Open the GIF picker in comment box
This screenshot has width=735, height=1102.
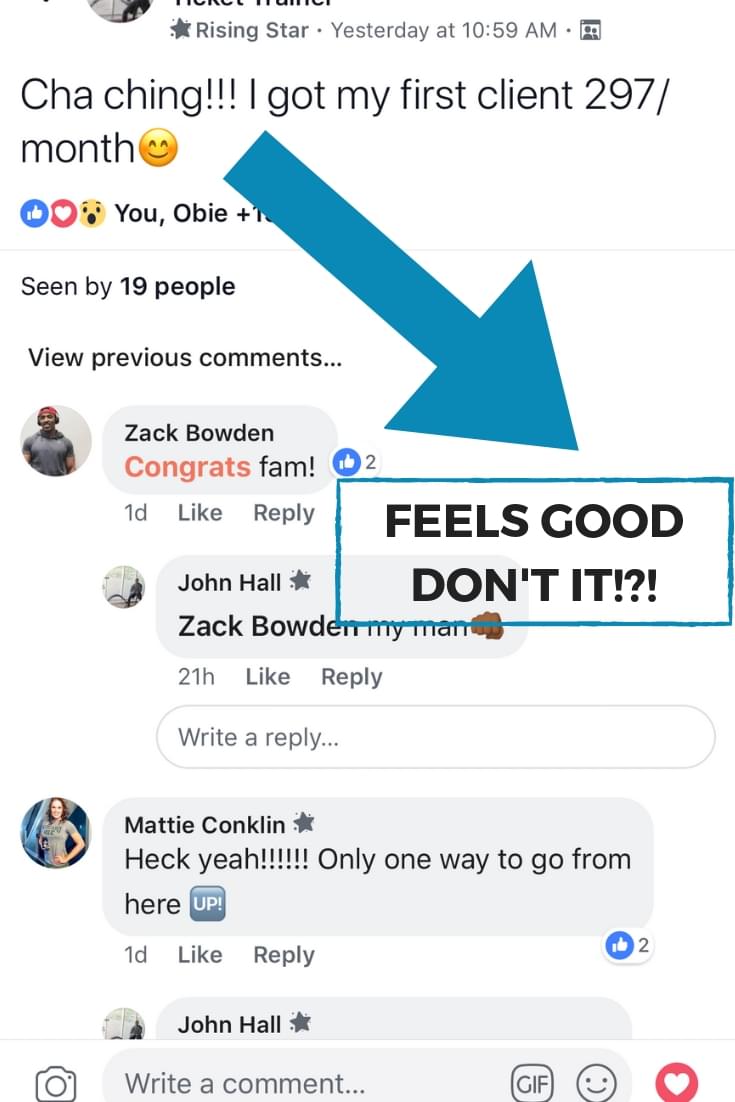click(532, 1083)
